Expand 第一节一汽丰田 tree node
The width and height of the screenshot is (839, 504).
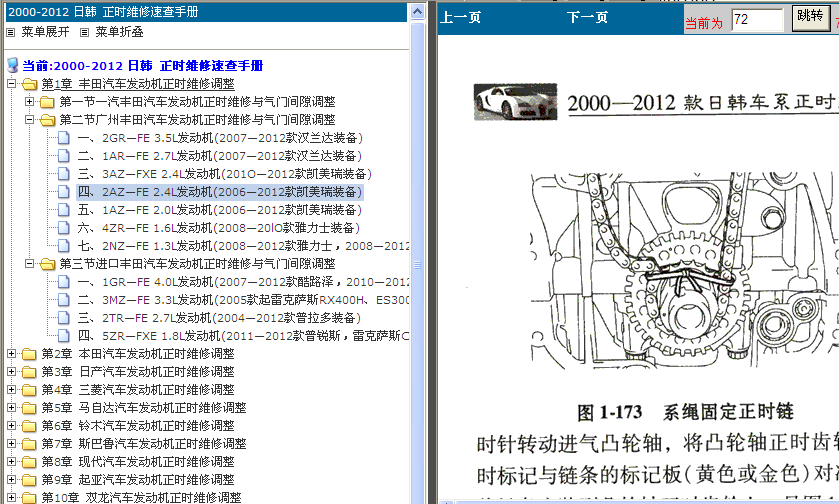pyautogui.click(x=29, y=101)
